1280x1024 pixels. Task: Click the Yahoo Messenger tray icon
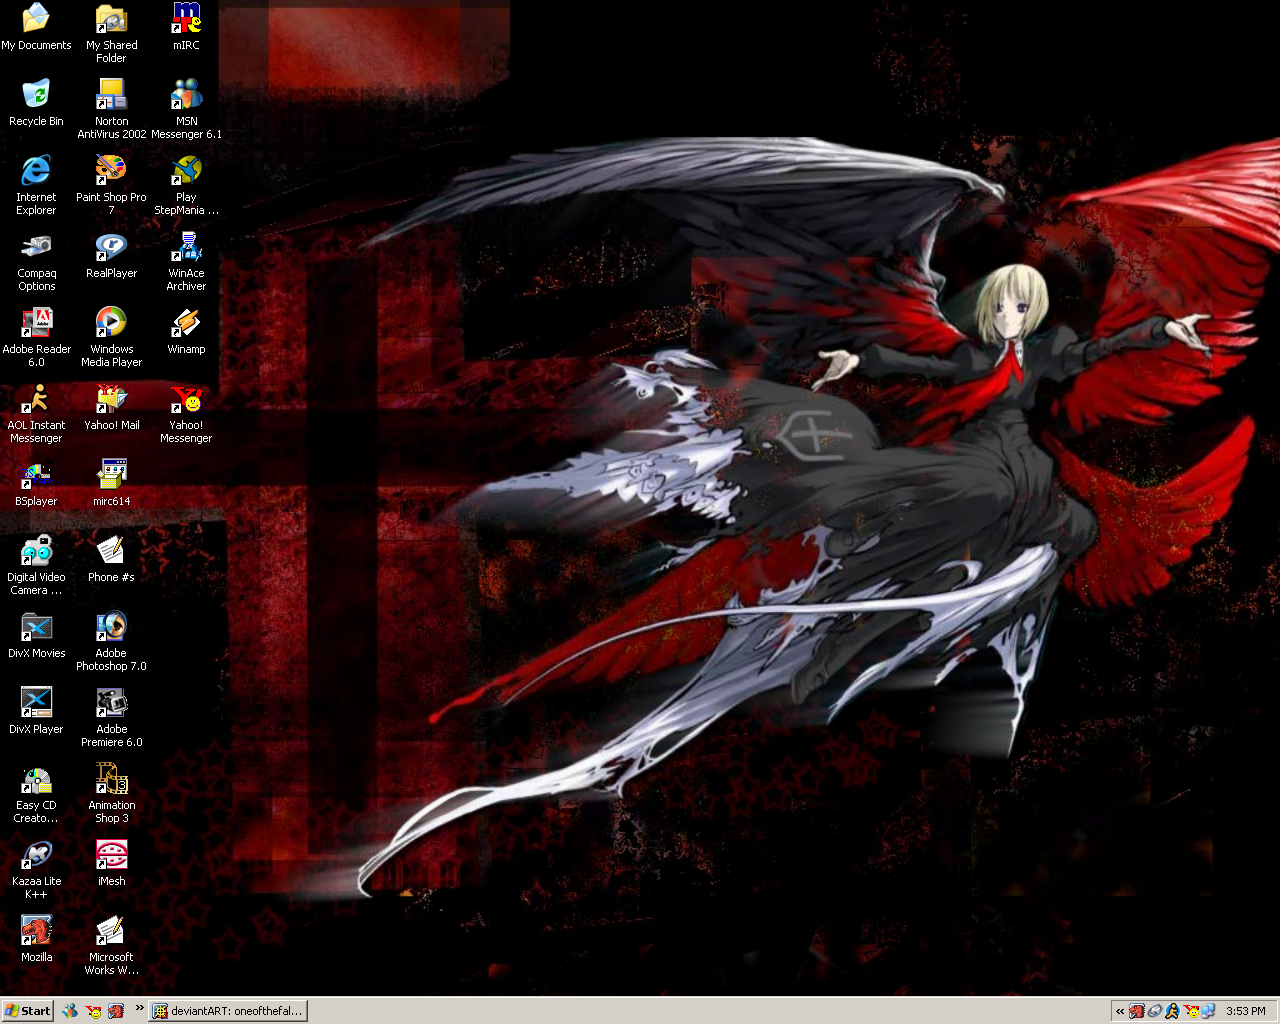(x=1190, y=1011)
